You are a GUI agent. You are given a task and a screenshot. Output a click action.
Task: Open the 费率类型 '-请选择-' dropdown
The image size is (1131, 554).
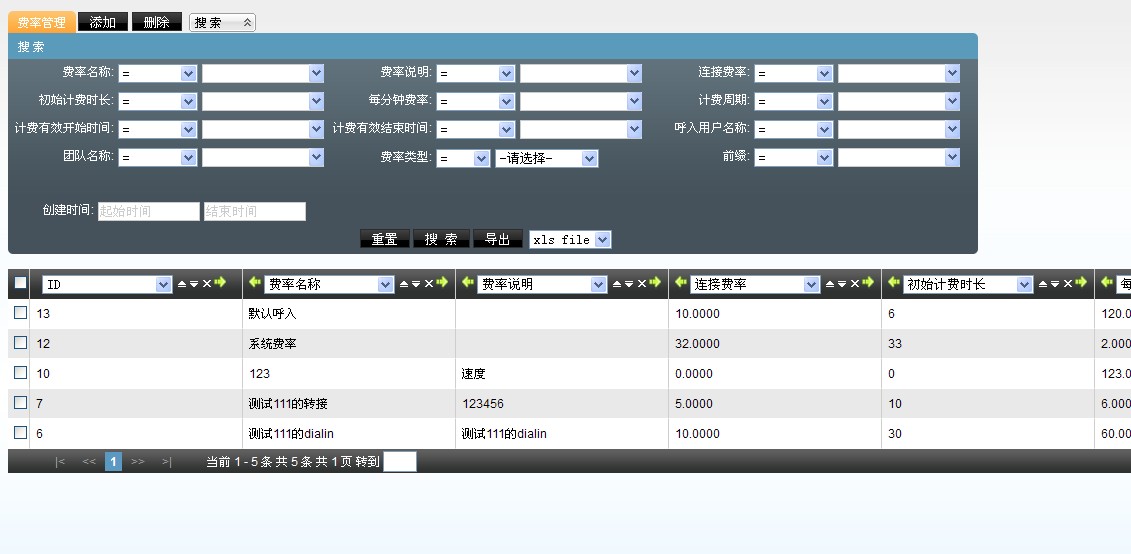(546, 159)
